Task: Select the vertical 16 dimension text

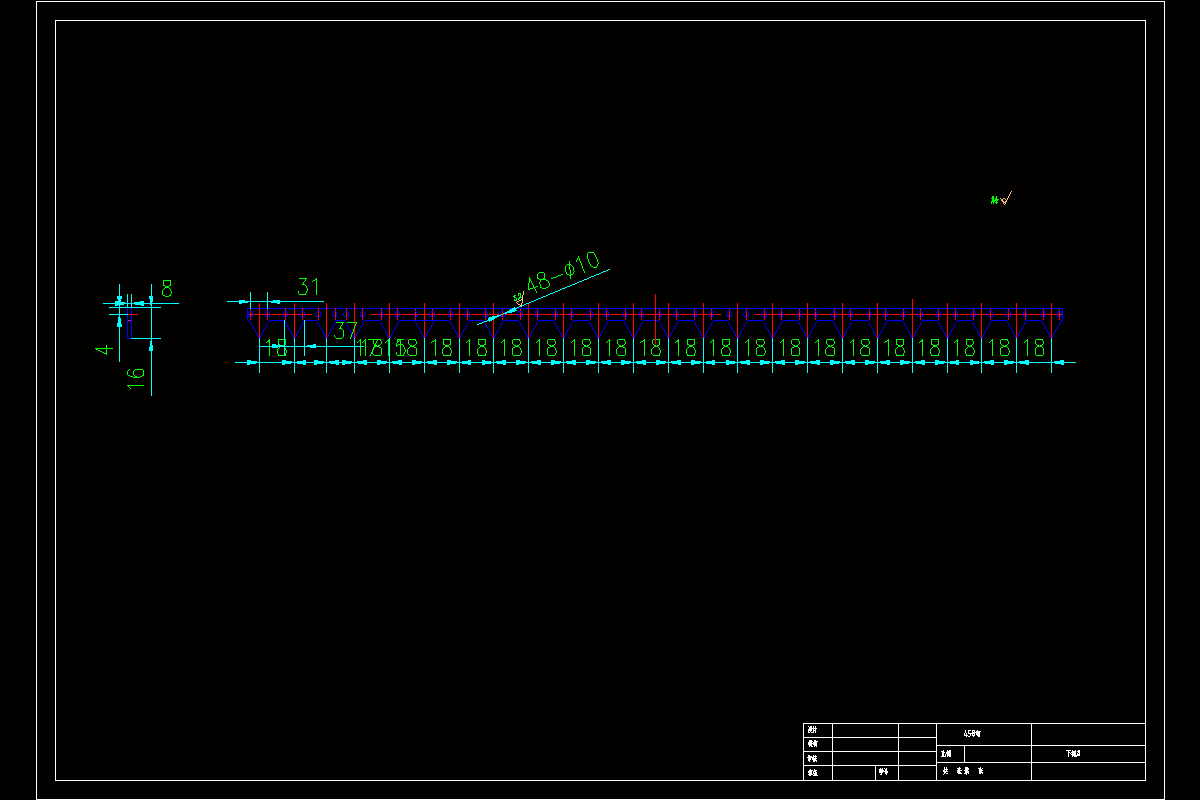Action: coord(136,377)
